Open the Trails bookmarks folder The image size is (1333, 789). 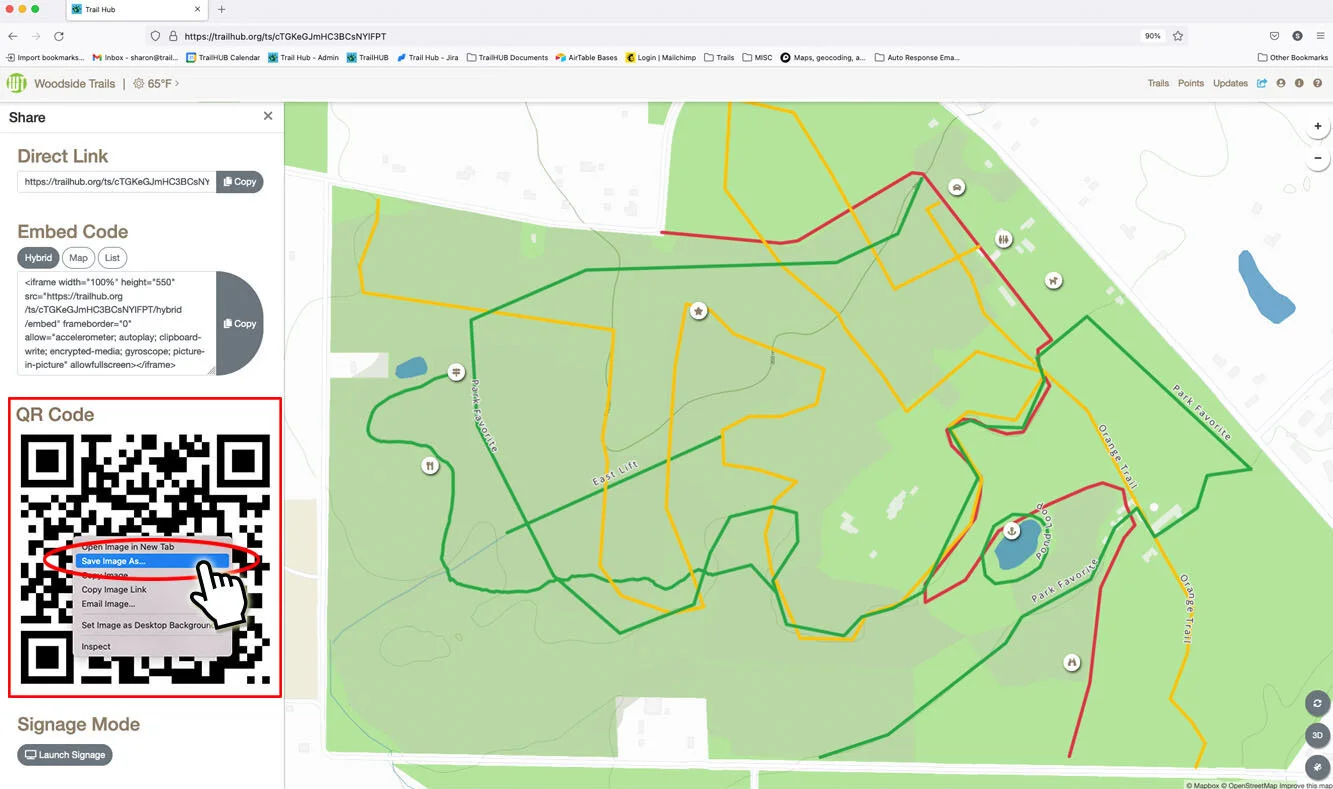pyautogui.click(x=719, y=58)
